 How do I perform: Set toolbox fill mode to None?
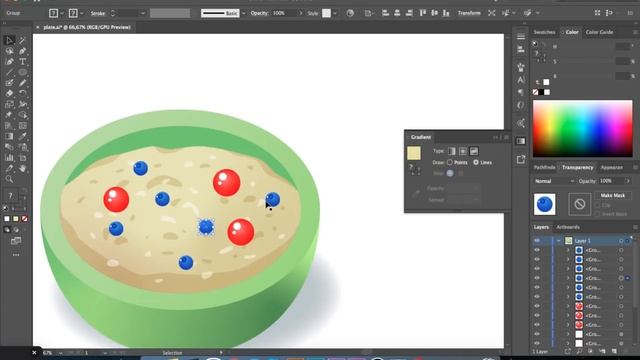point(24,219)
